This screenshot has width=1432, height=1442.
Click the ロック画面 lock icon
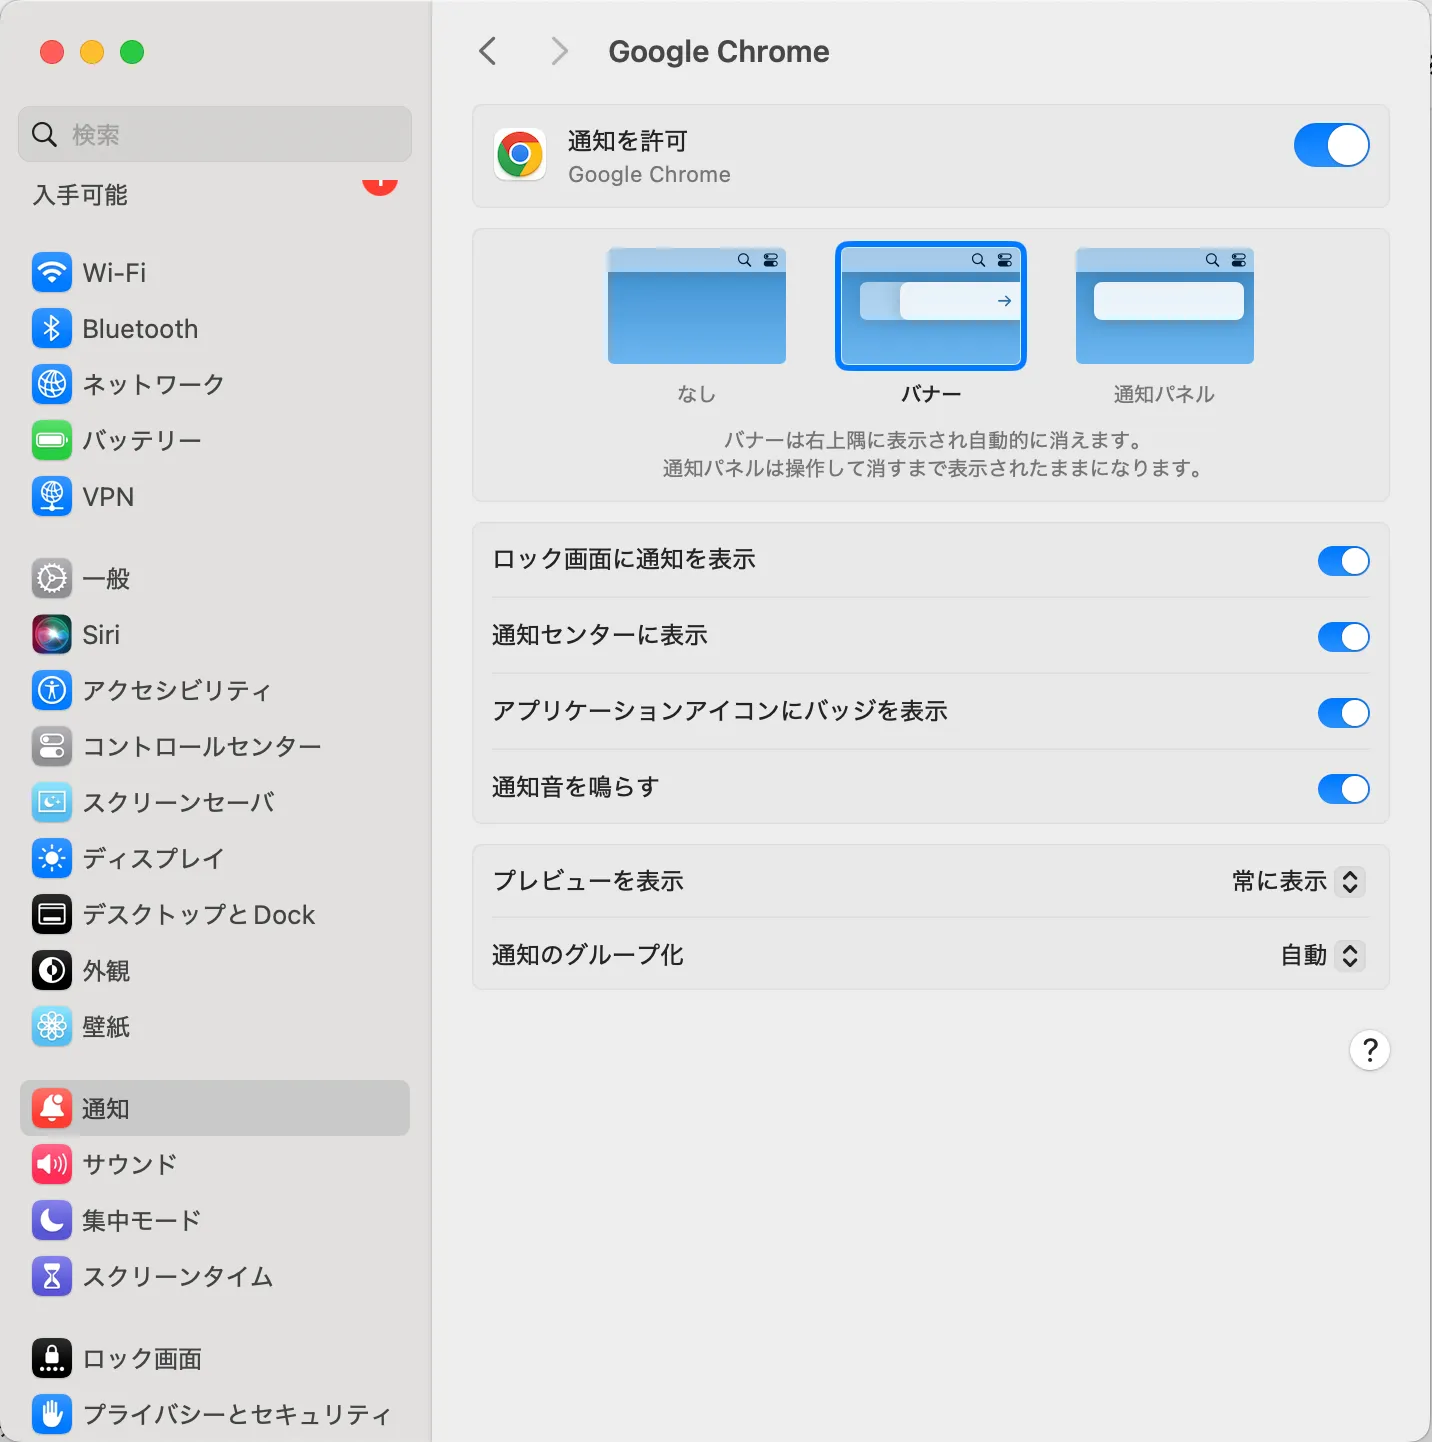[x=52, y=1358]
